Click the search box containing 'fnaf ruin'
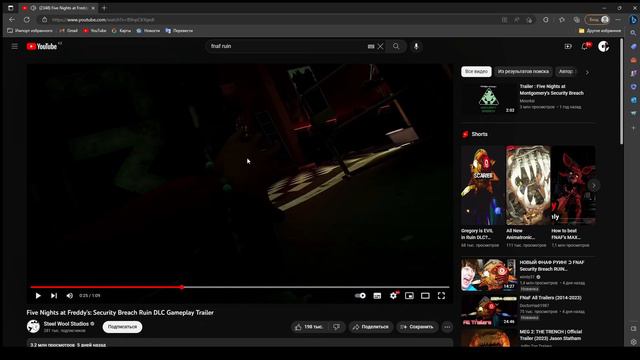640x360 pixels. click(x=286, y=46)
